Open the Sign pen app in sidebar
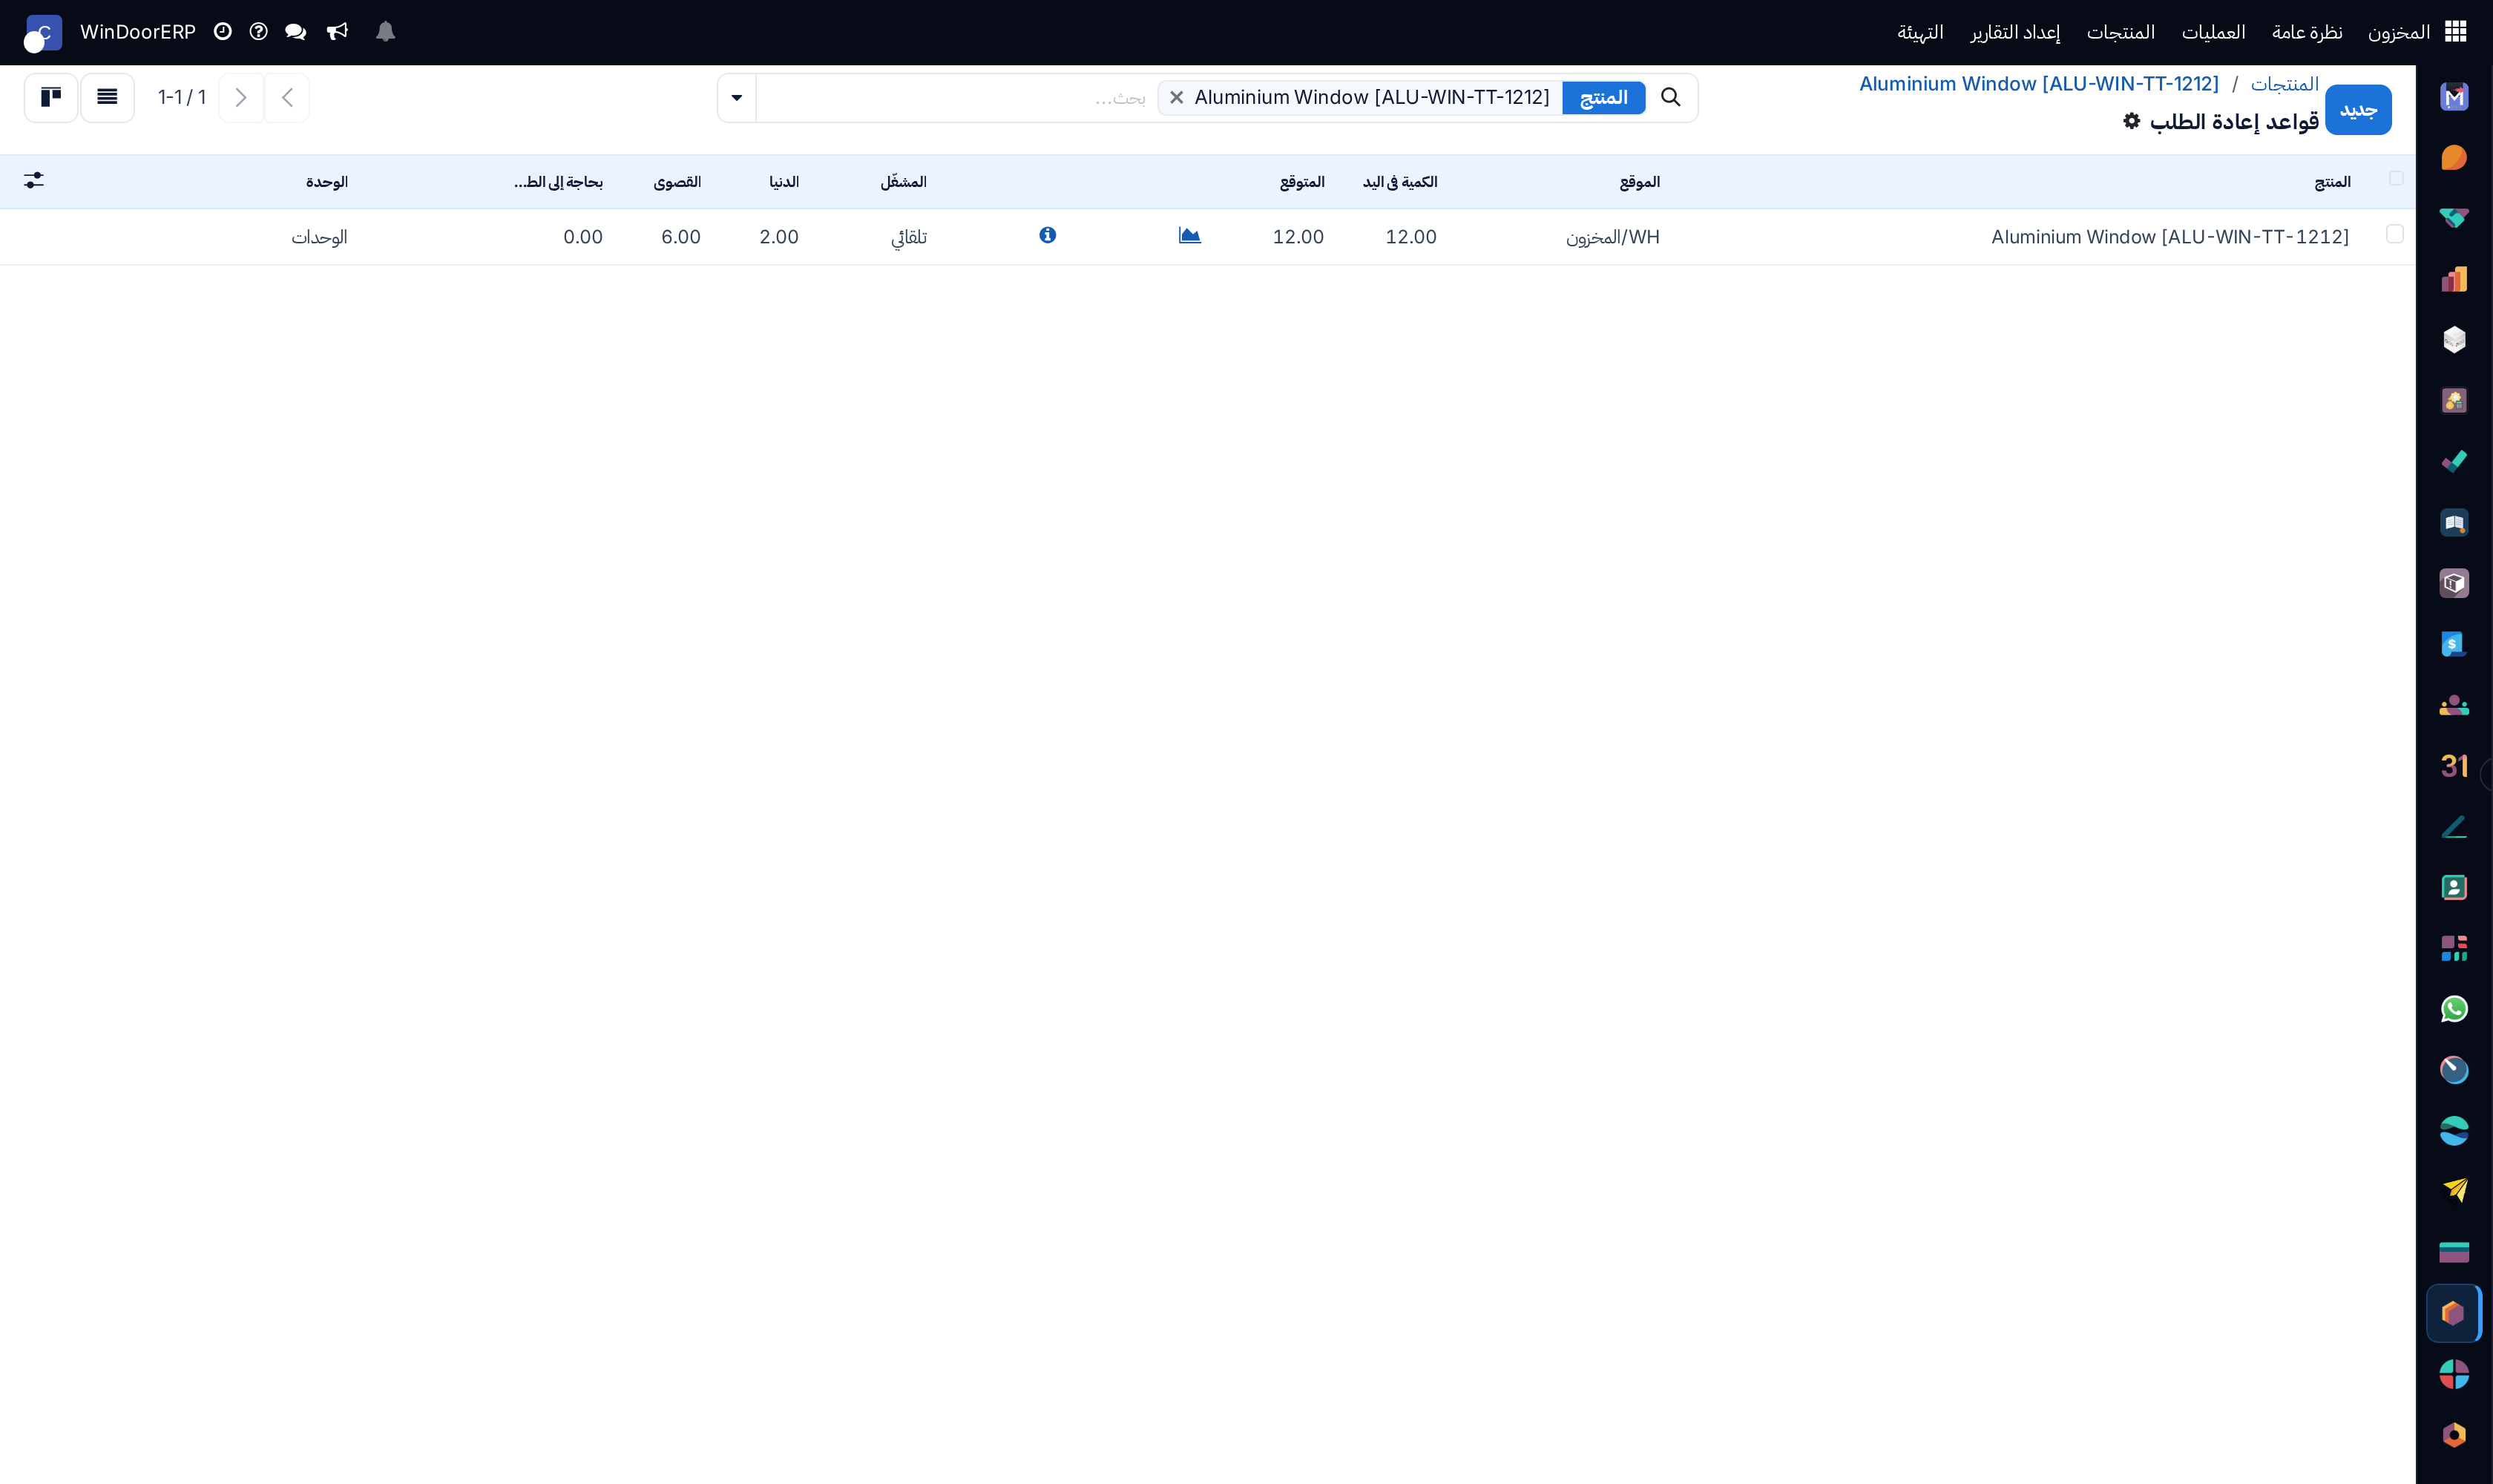The width and height of the screenshot is (2493, 1484). pos(2454,827)
